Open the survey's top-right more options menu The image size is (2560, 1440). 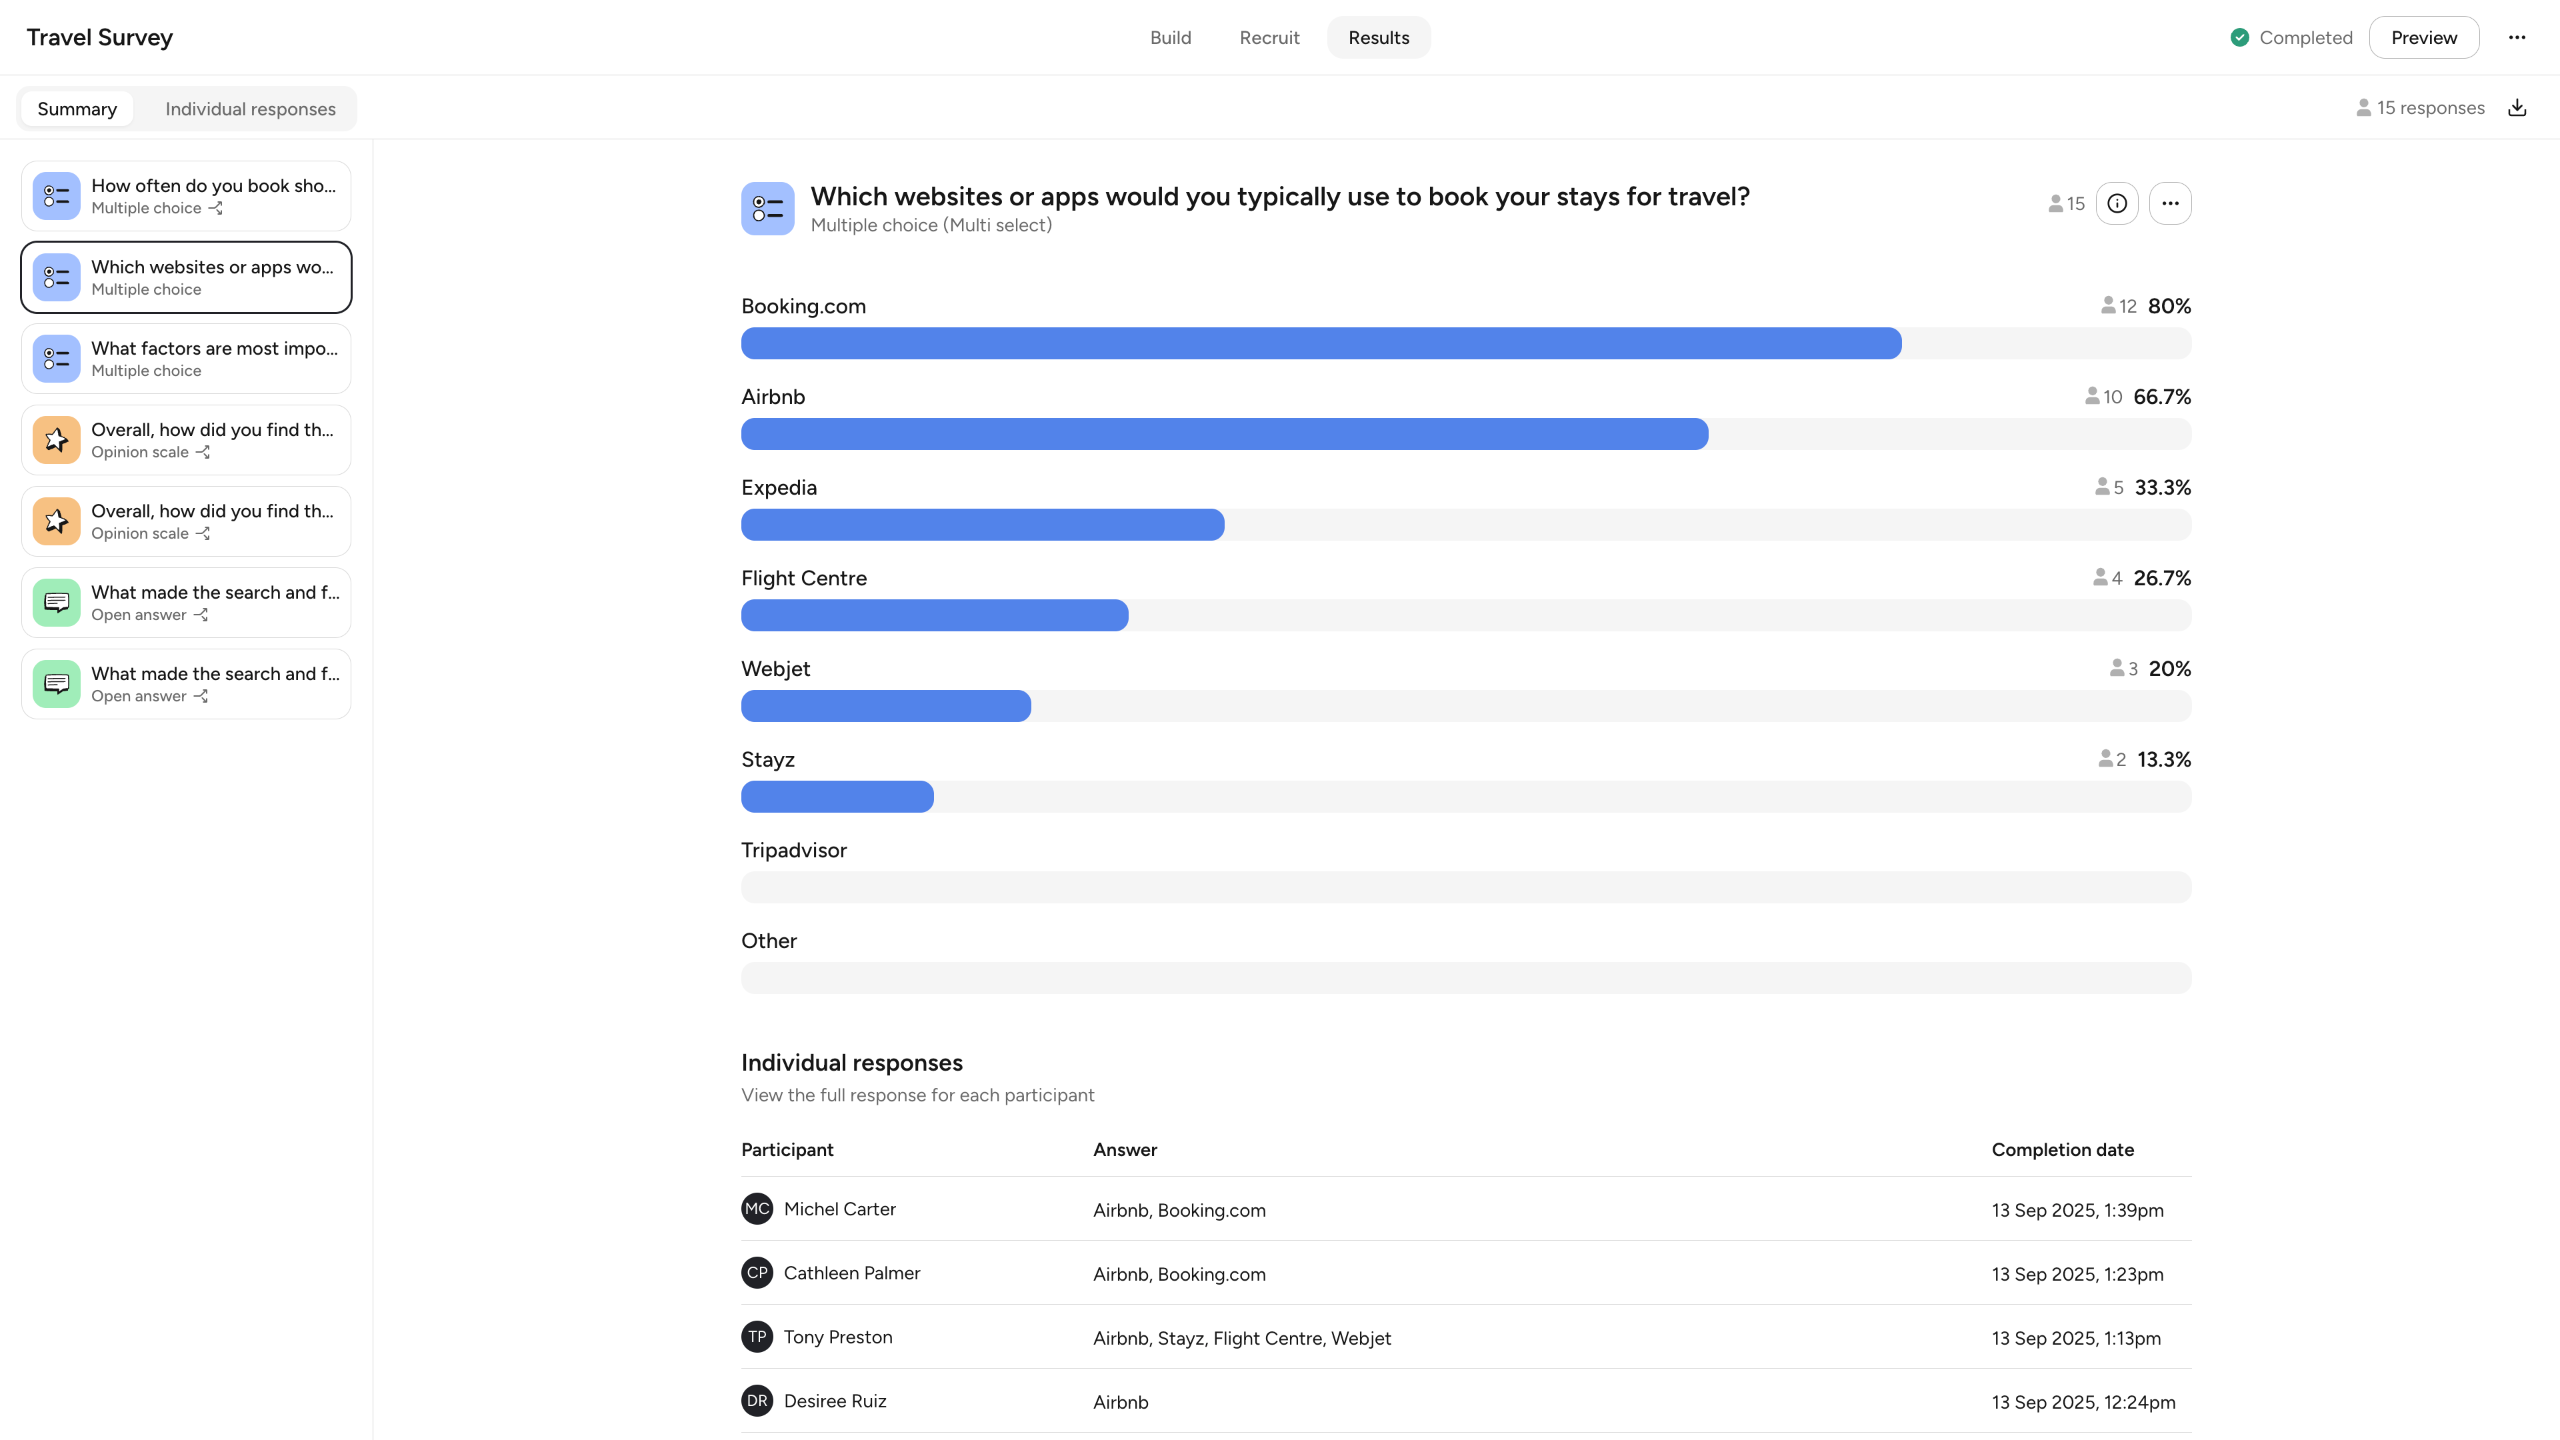point(2517,38)
